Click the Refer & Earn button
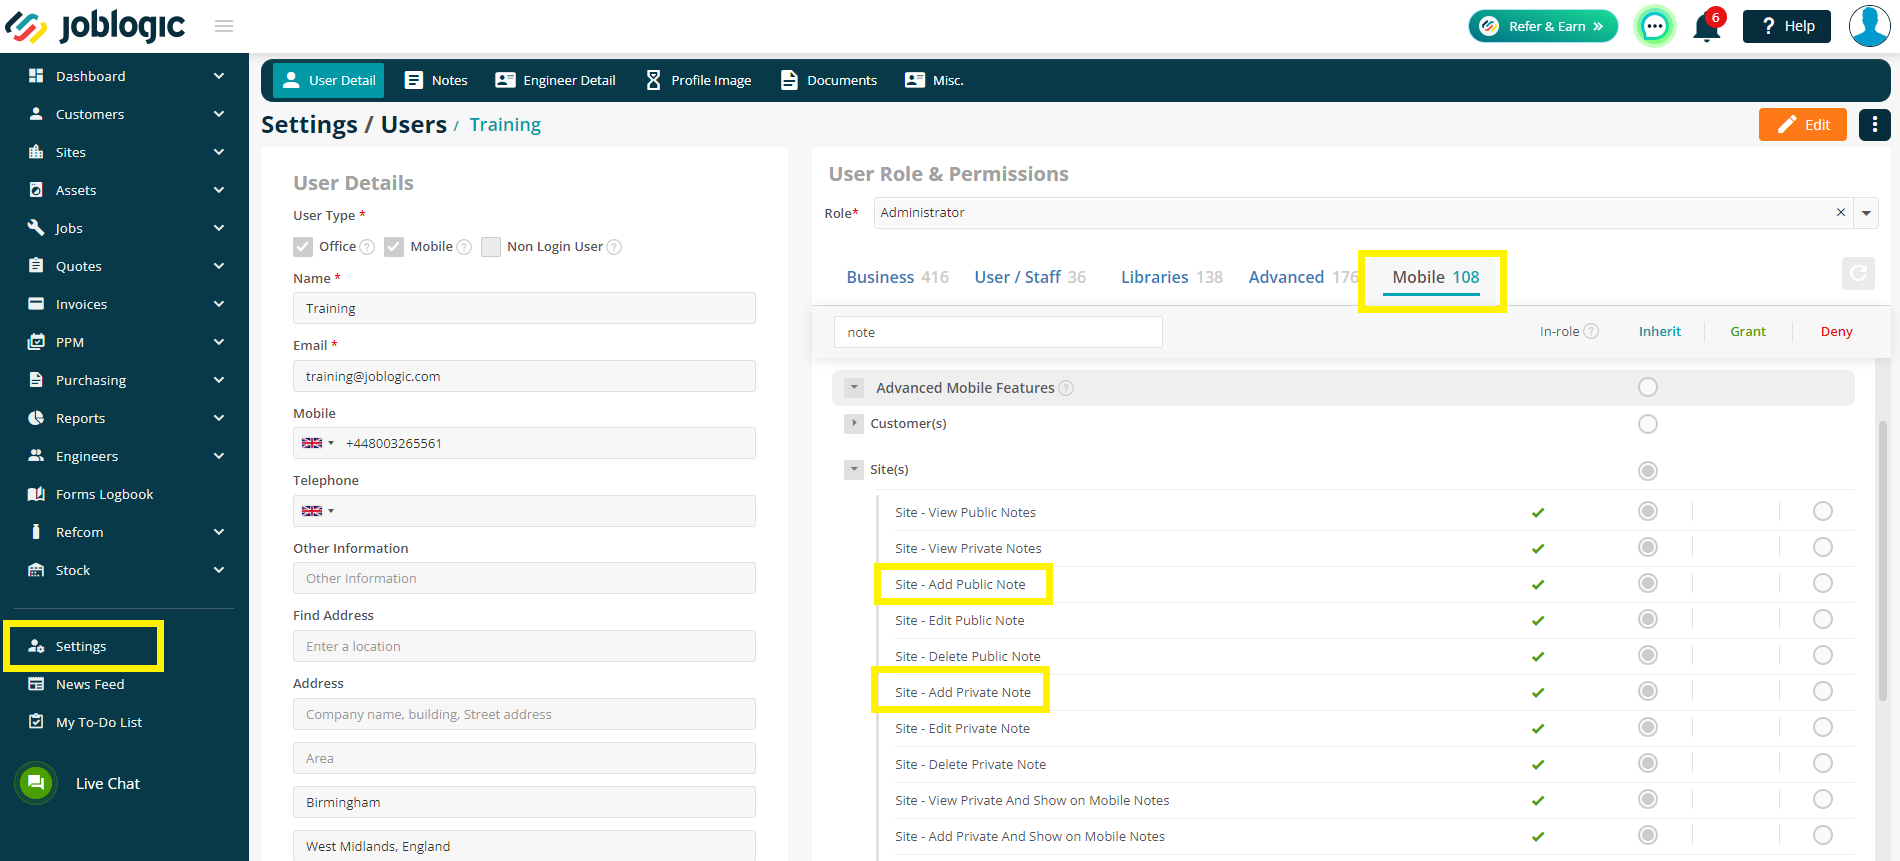 (x=1543, y=26)
